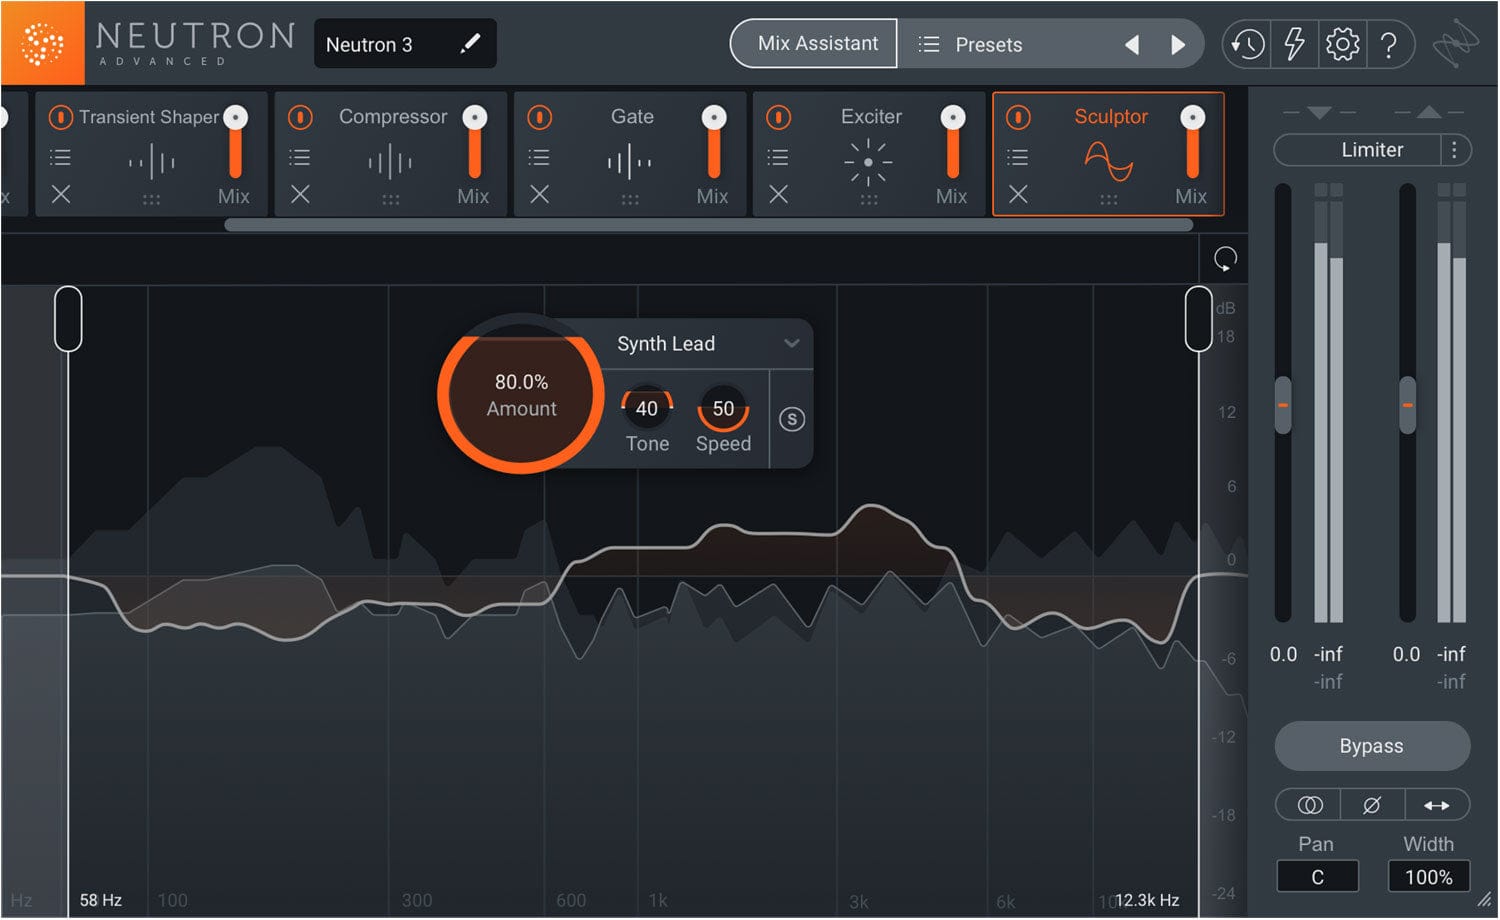Viewport: 1500px width, 920px height.
Task: Click the 12.3k Hz high frequency range handle
Action: 1199,318
